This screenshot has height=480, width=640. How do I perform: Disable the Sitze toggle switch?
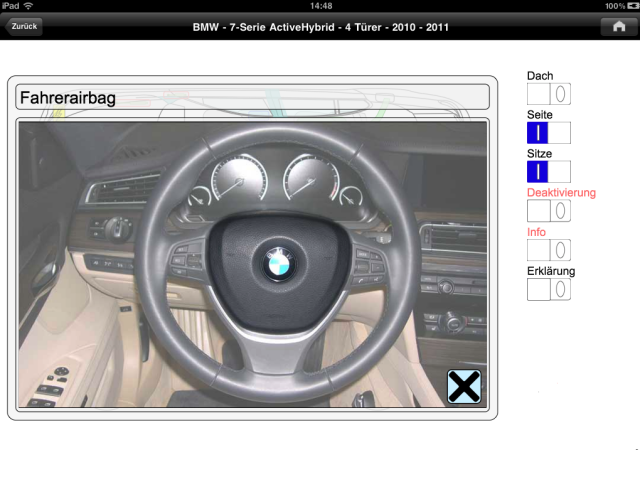tap(549, 172)
